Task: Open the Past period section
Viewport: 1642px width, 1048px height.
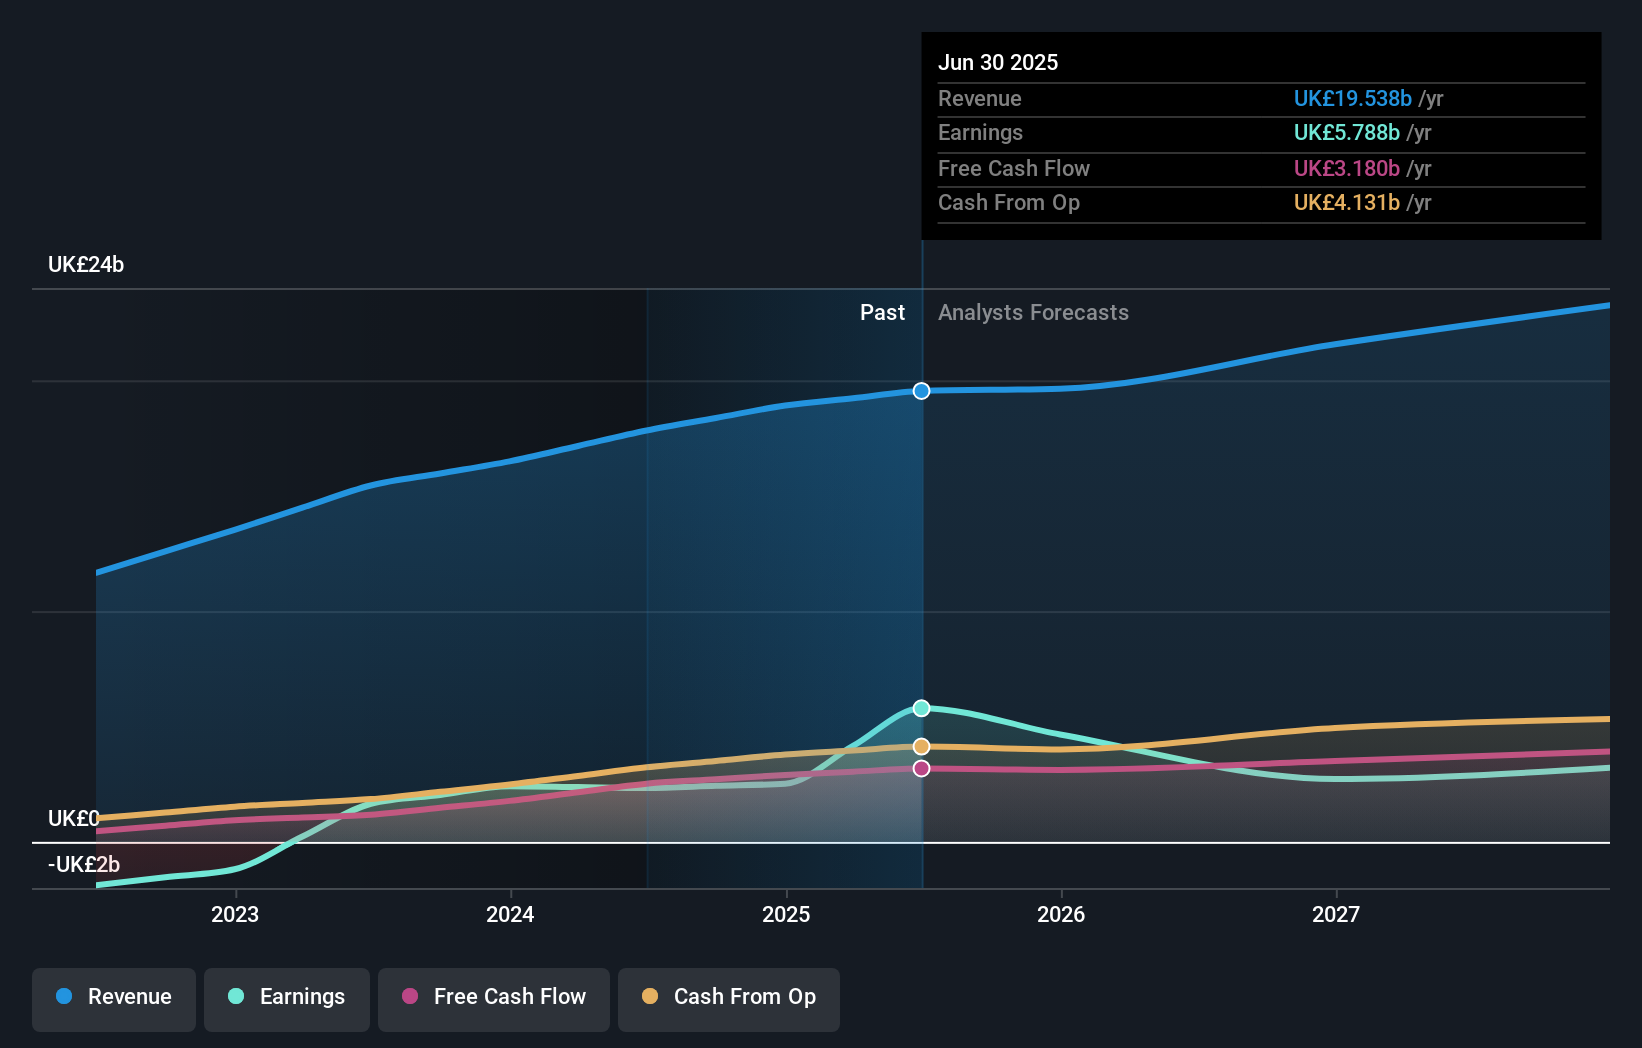Action: (x=882, y=312)
